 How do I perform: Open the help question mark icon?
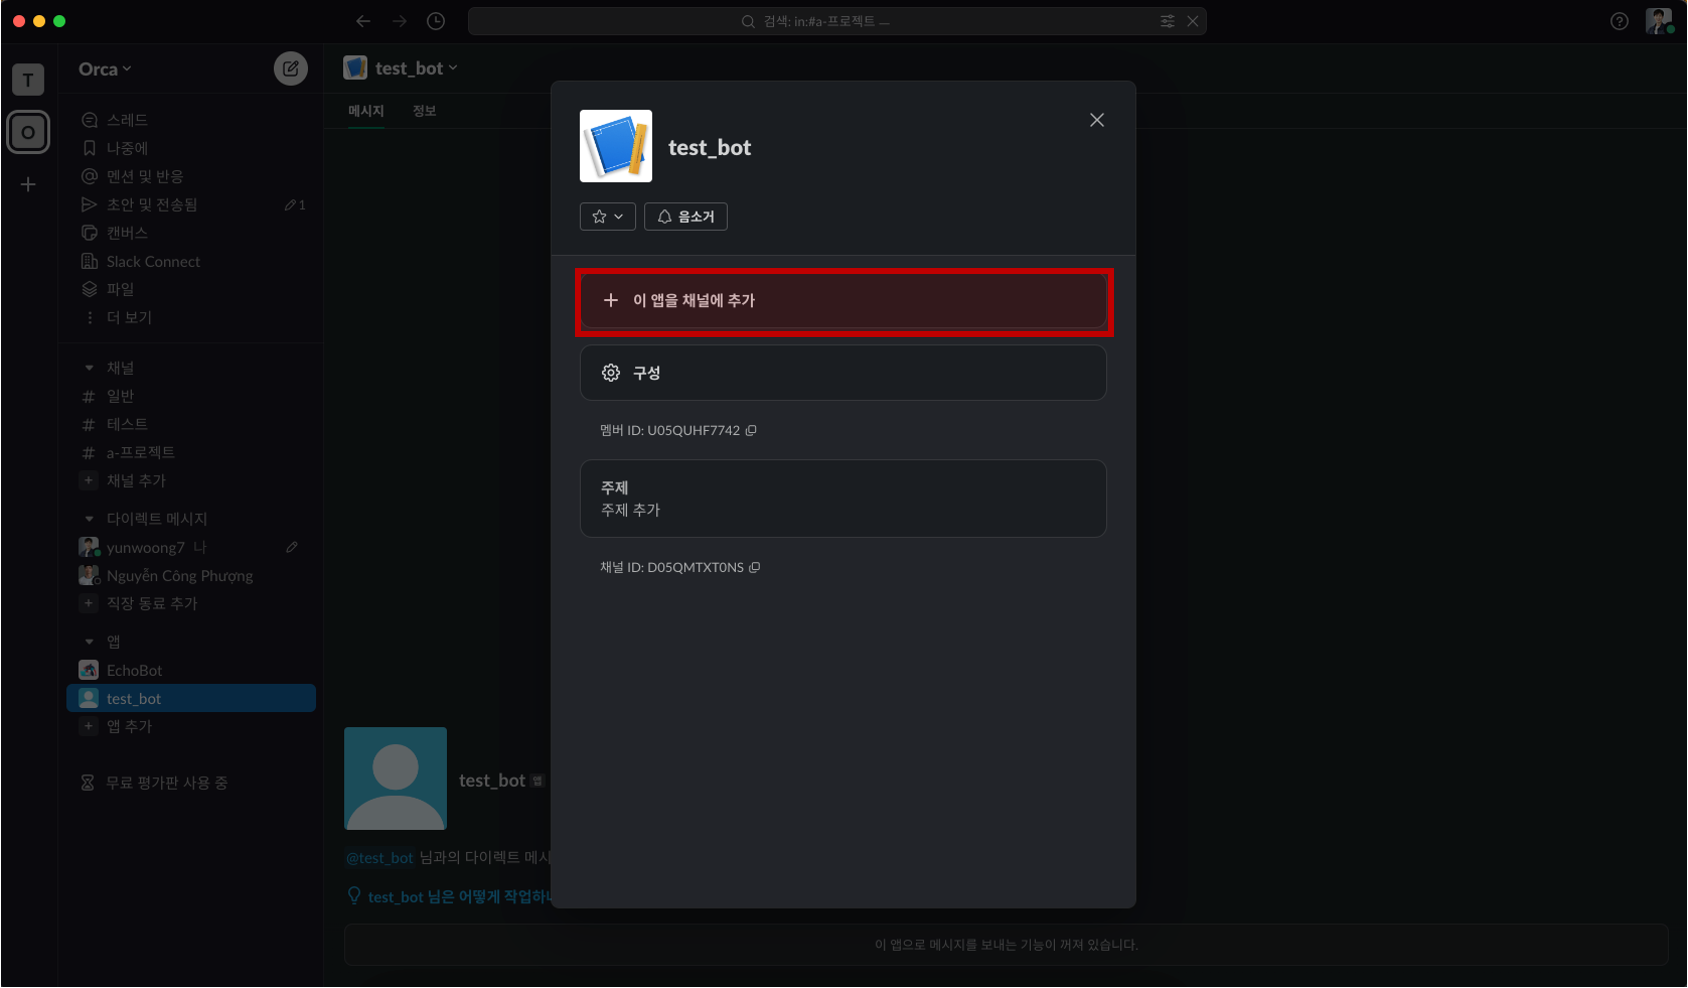click(x=1619, y=21)
